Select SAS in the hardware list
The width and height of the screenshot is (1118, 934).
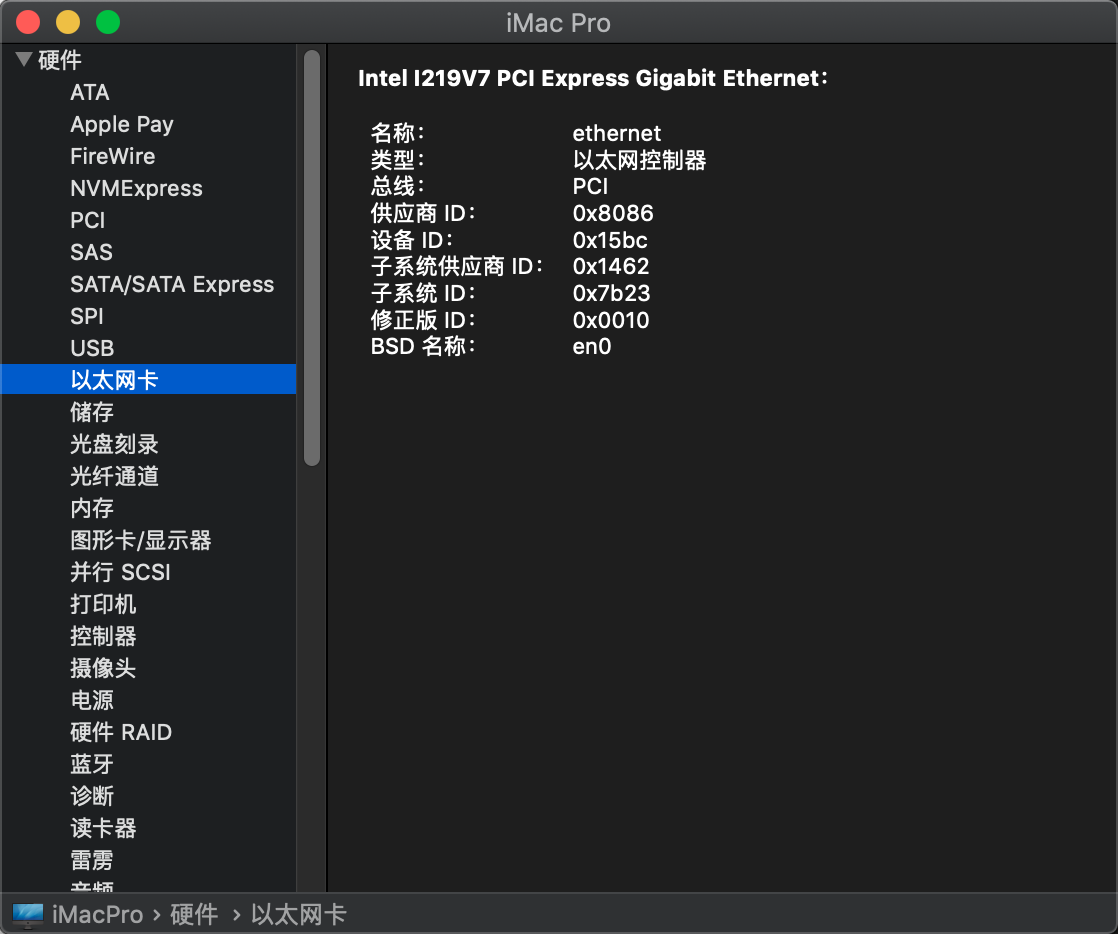pos(91,252)
